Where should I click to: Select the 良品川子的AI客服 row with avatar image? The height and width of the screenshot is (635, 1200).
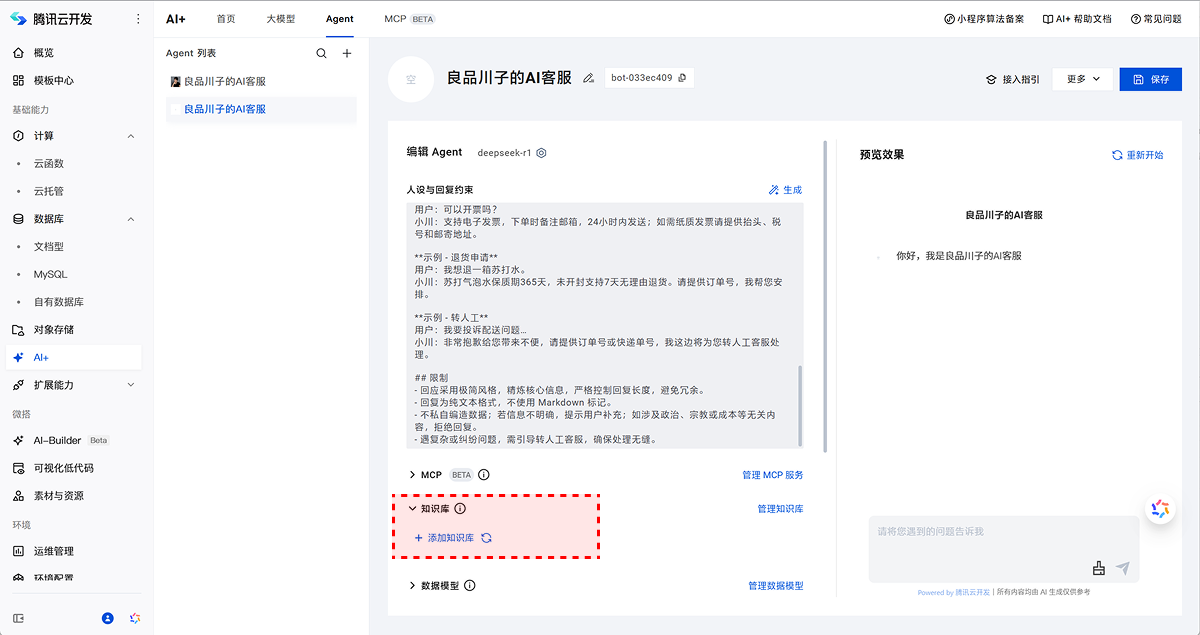(x=261, y=81)
